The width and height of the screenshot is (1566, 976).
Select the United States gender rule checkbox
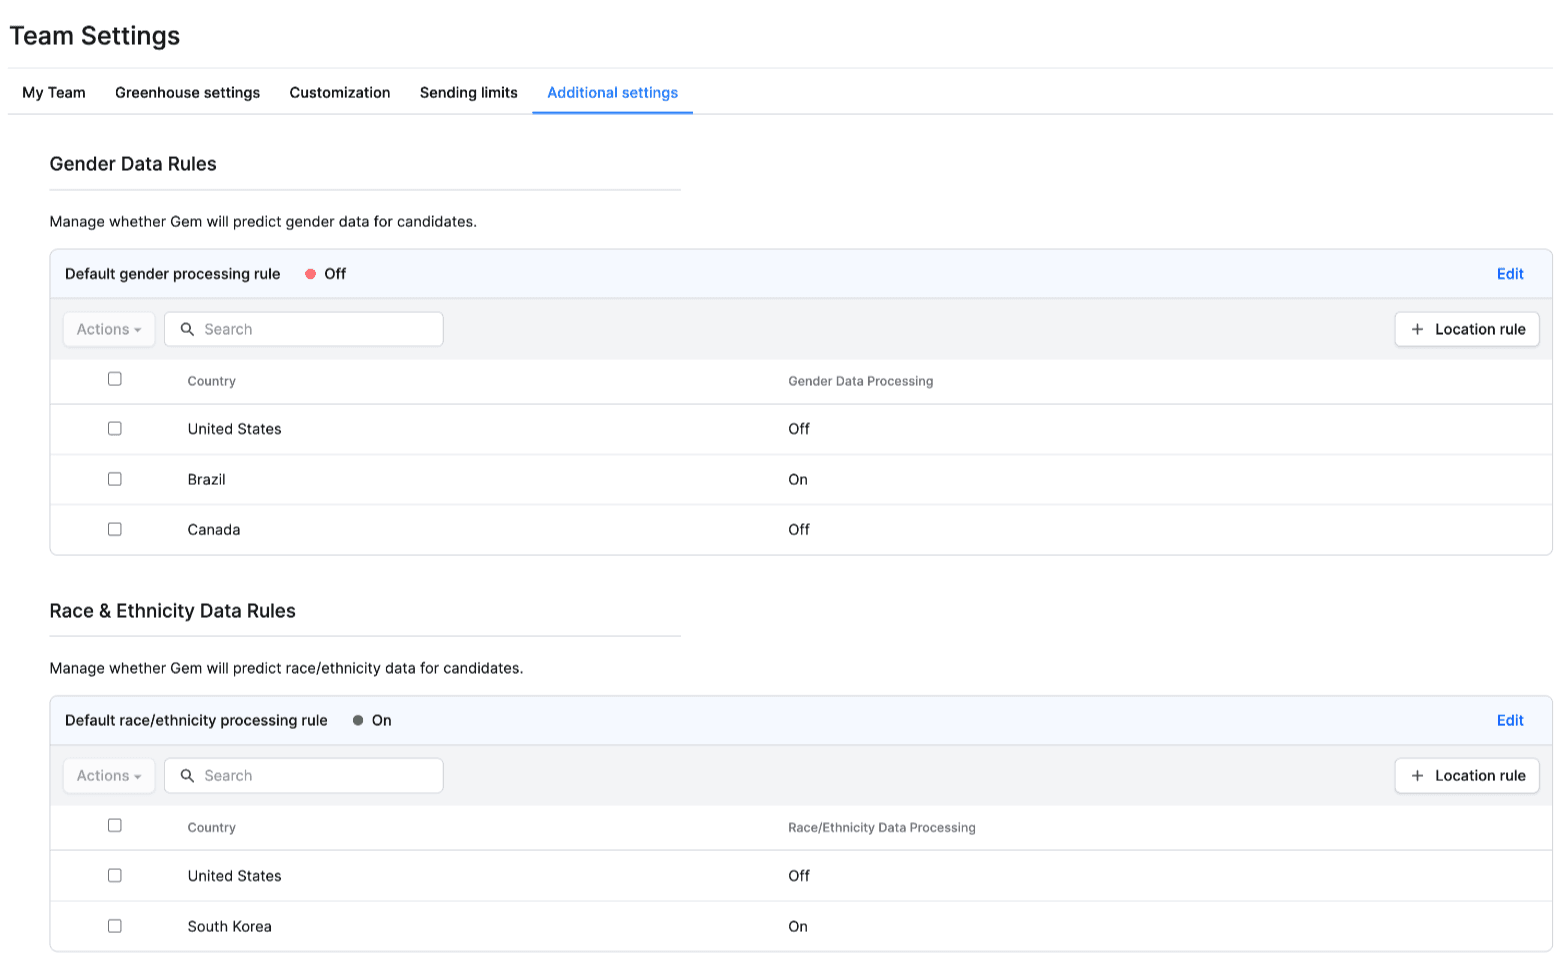tap(115, 429)
